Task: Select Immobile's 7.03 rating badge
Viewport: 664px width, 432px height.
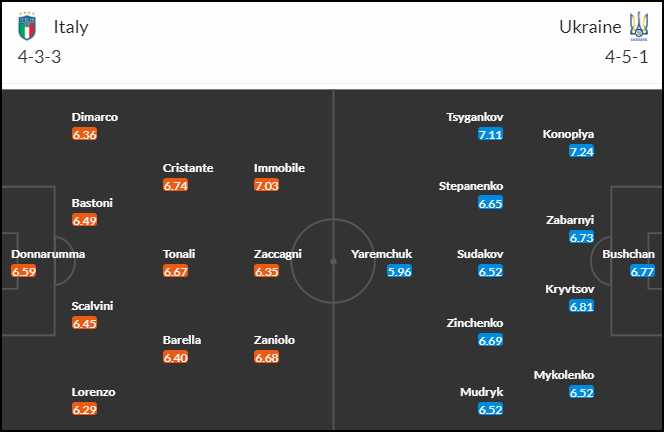Action: 266,186
